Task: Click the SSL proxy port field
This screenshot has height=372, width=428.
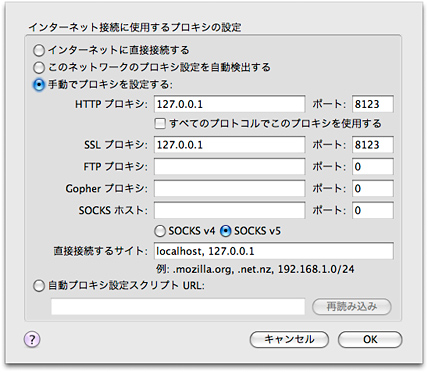Action: click(373, 145)
